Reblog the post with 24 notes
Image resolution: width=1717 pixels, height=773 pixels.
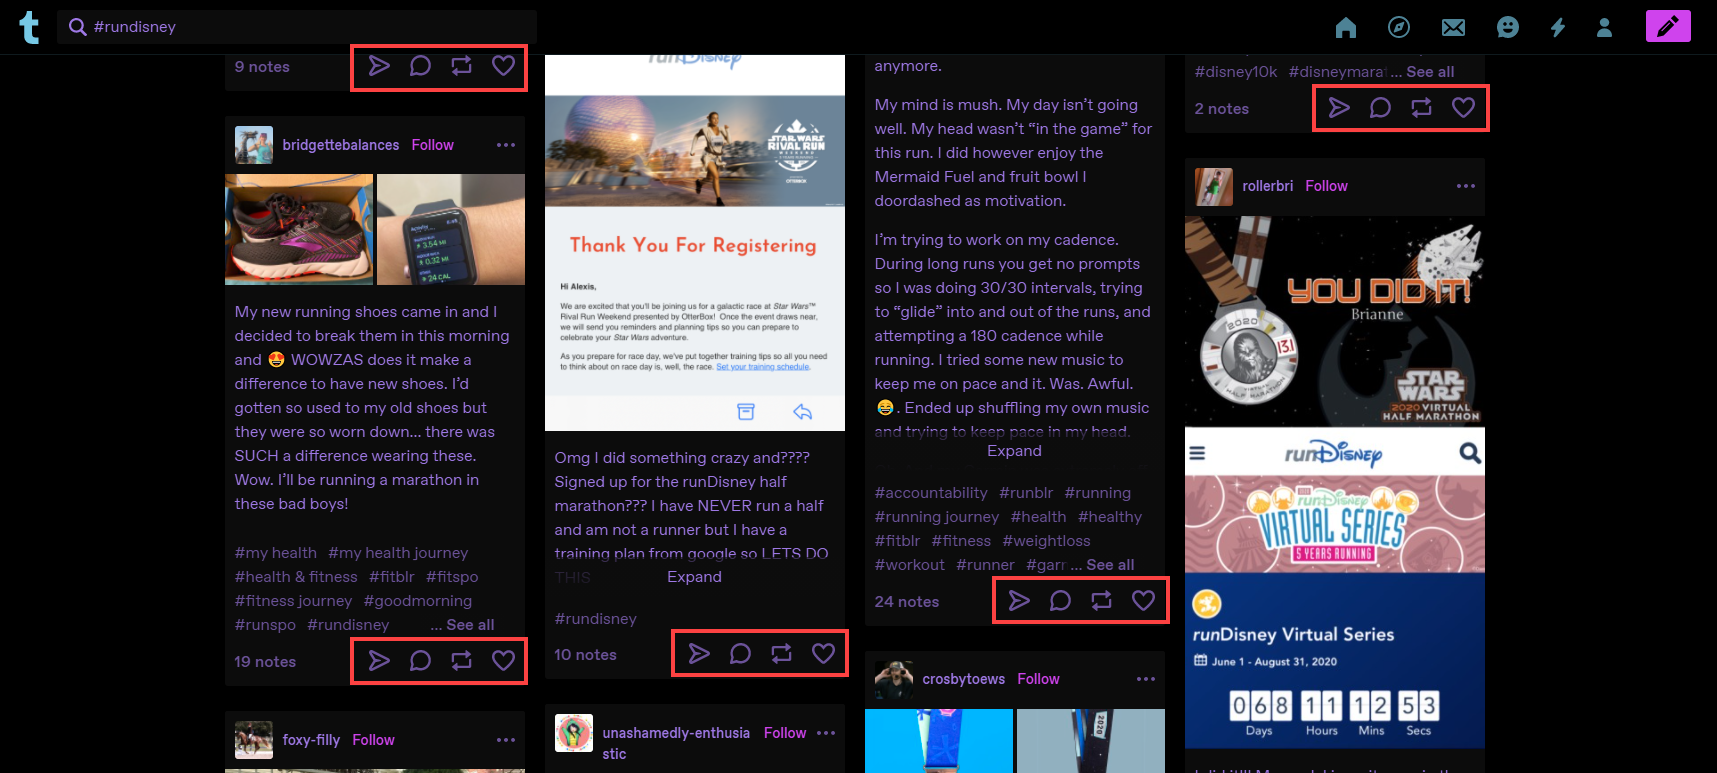point(1101,601)
